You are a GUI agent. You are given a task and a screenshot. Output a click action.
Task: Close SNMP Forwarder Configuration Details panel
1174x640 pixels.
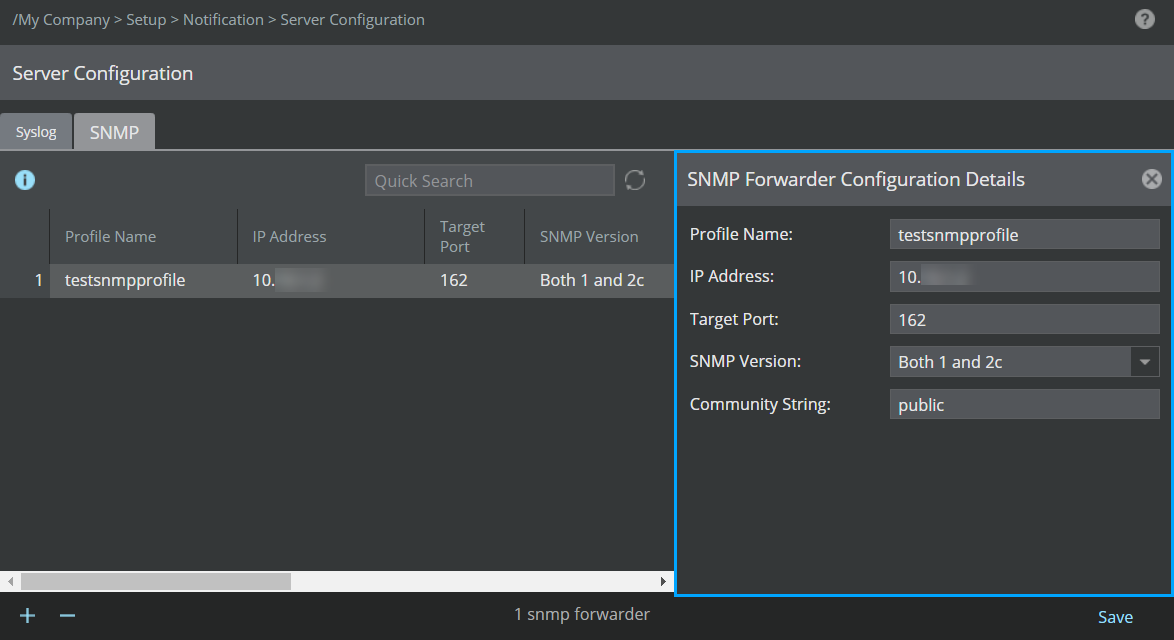pyautogui.click(x=1152, y=179)
